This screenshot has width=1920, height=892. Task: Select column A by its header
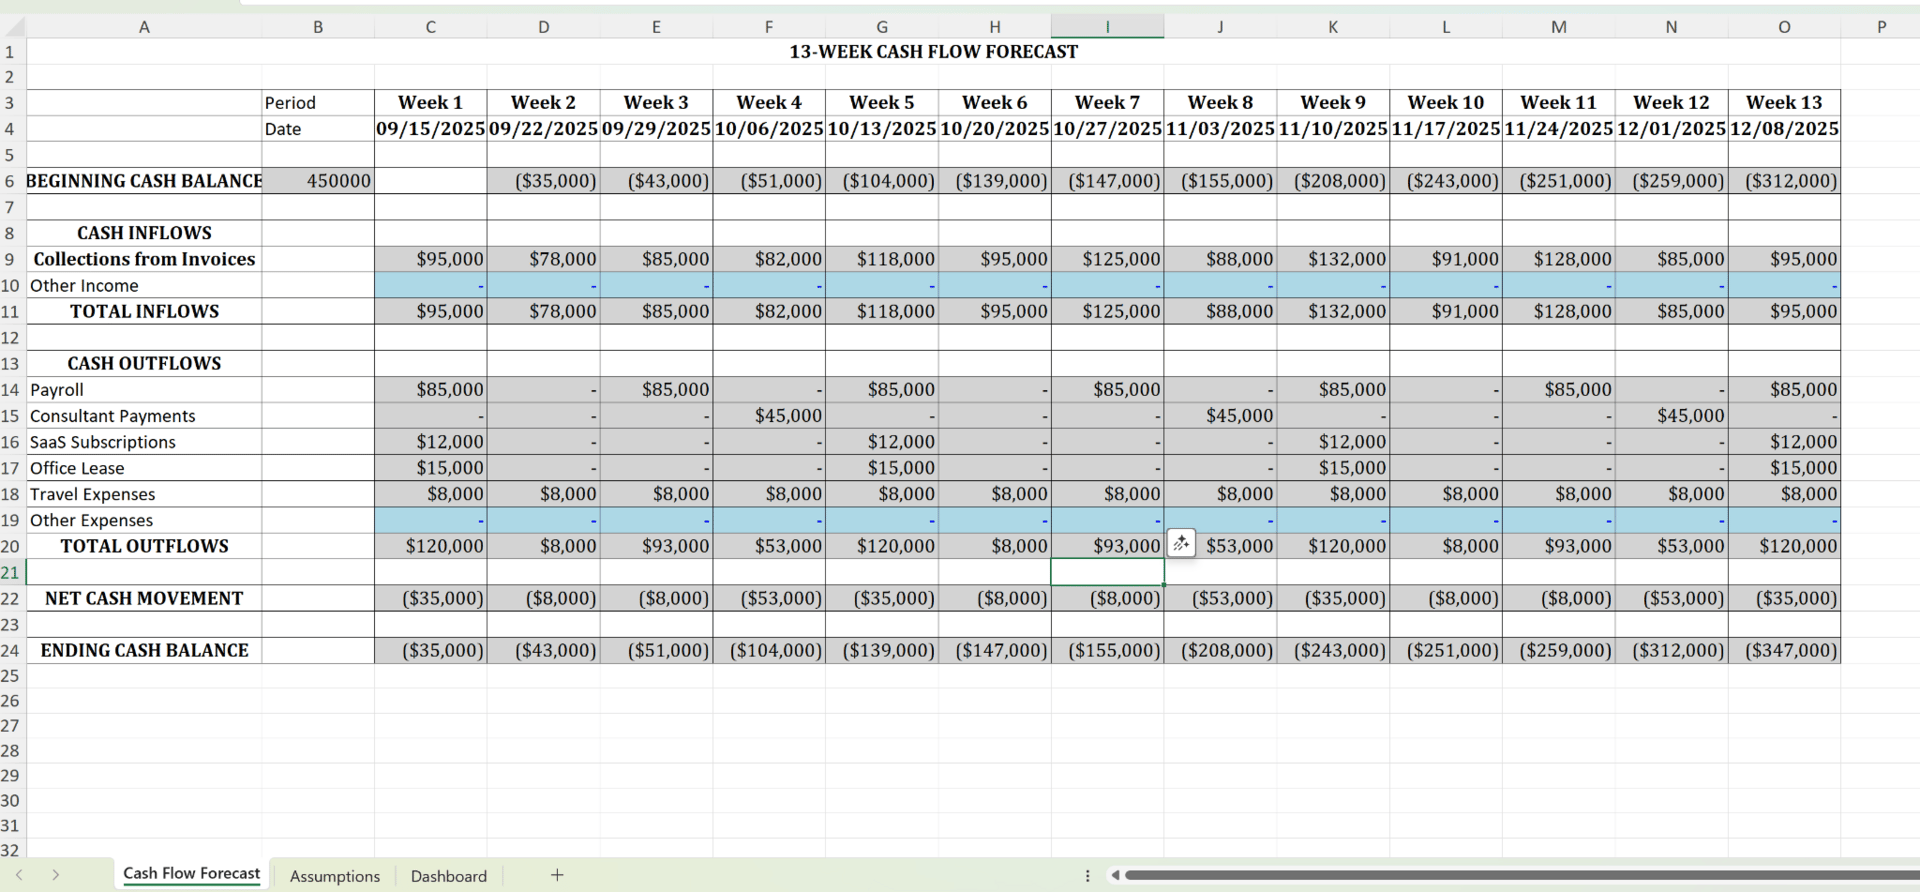tap(144, 27)
